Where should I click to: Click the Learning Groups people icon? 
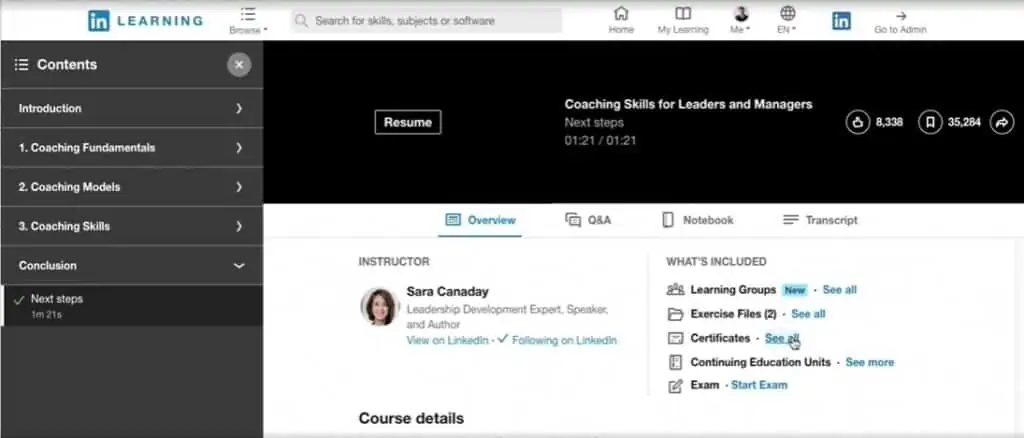click(x=675, y=290)
